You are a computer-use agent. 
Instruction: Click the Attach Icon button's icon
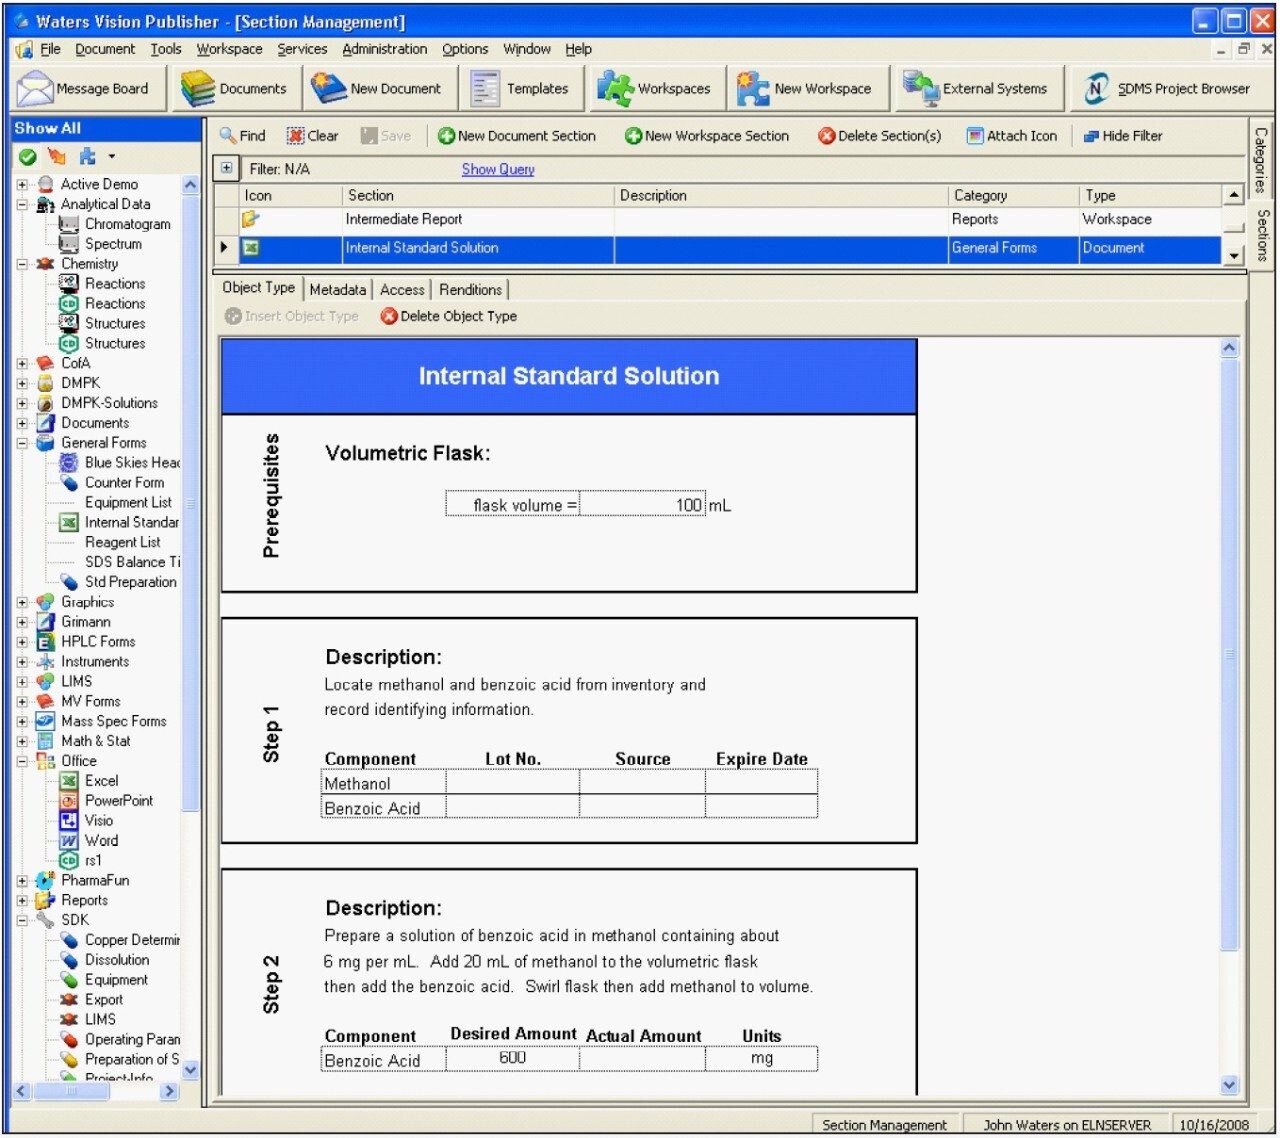(x=975, y=135)
